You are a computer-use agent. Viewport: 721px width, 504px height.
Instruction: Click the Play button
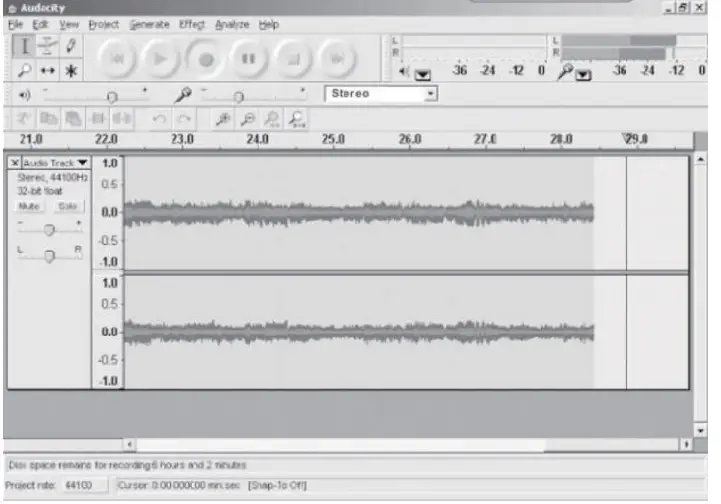click(x=160, y=58)
